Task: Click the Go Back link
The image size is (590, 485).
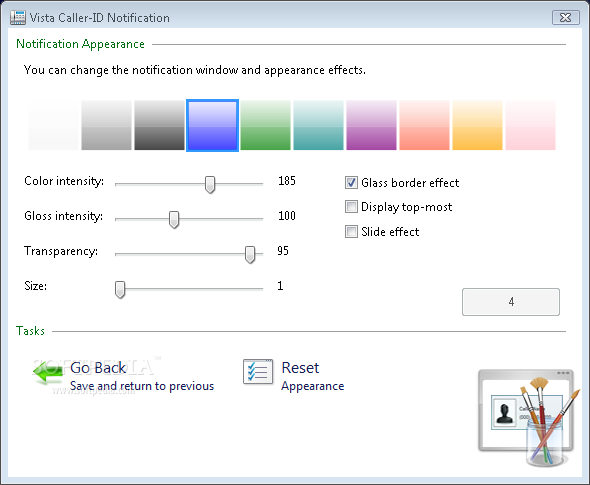Action: tap(98, 368)
